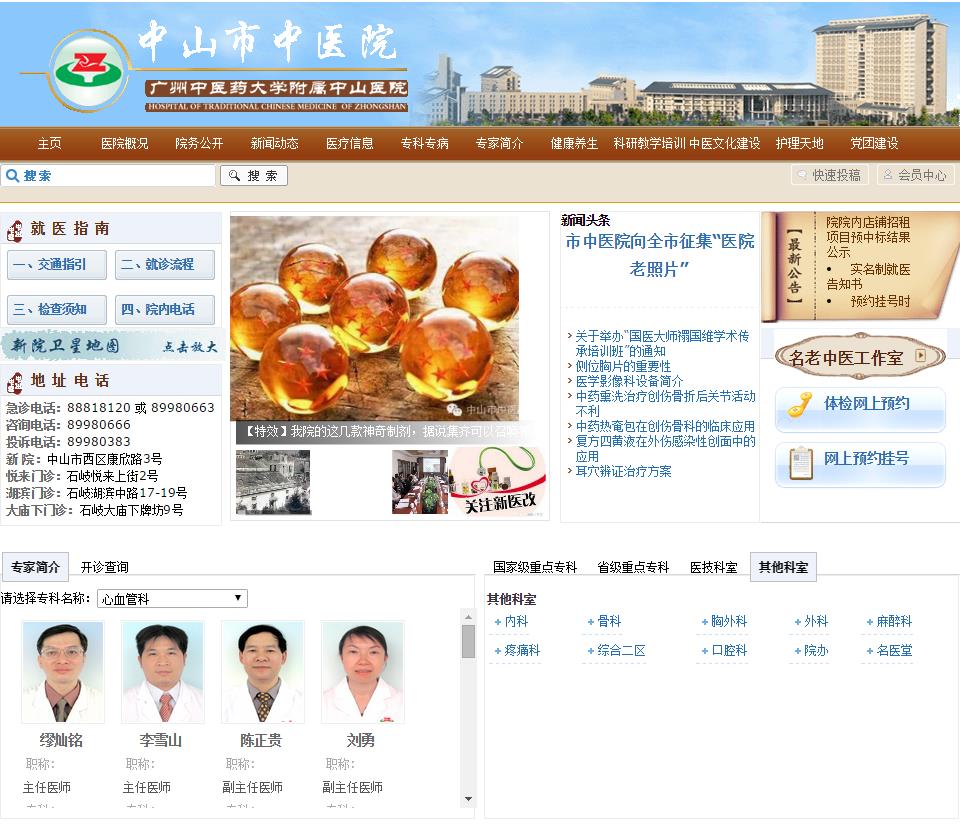Image resolution: width=960 pixels, height=829 pixels.
Task: Click the amber crystal balls slideshow image
Action: click(375, 318)
